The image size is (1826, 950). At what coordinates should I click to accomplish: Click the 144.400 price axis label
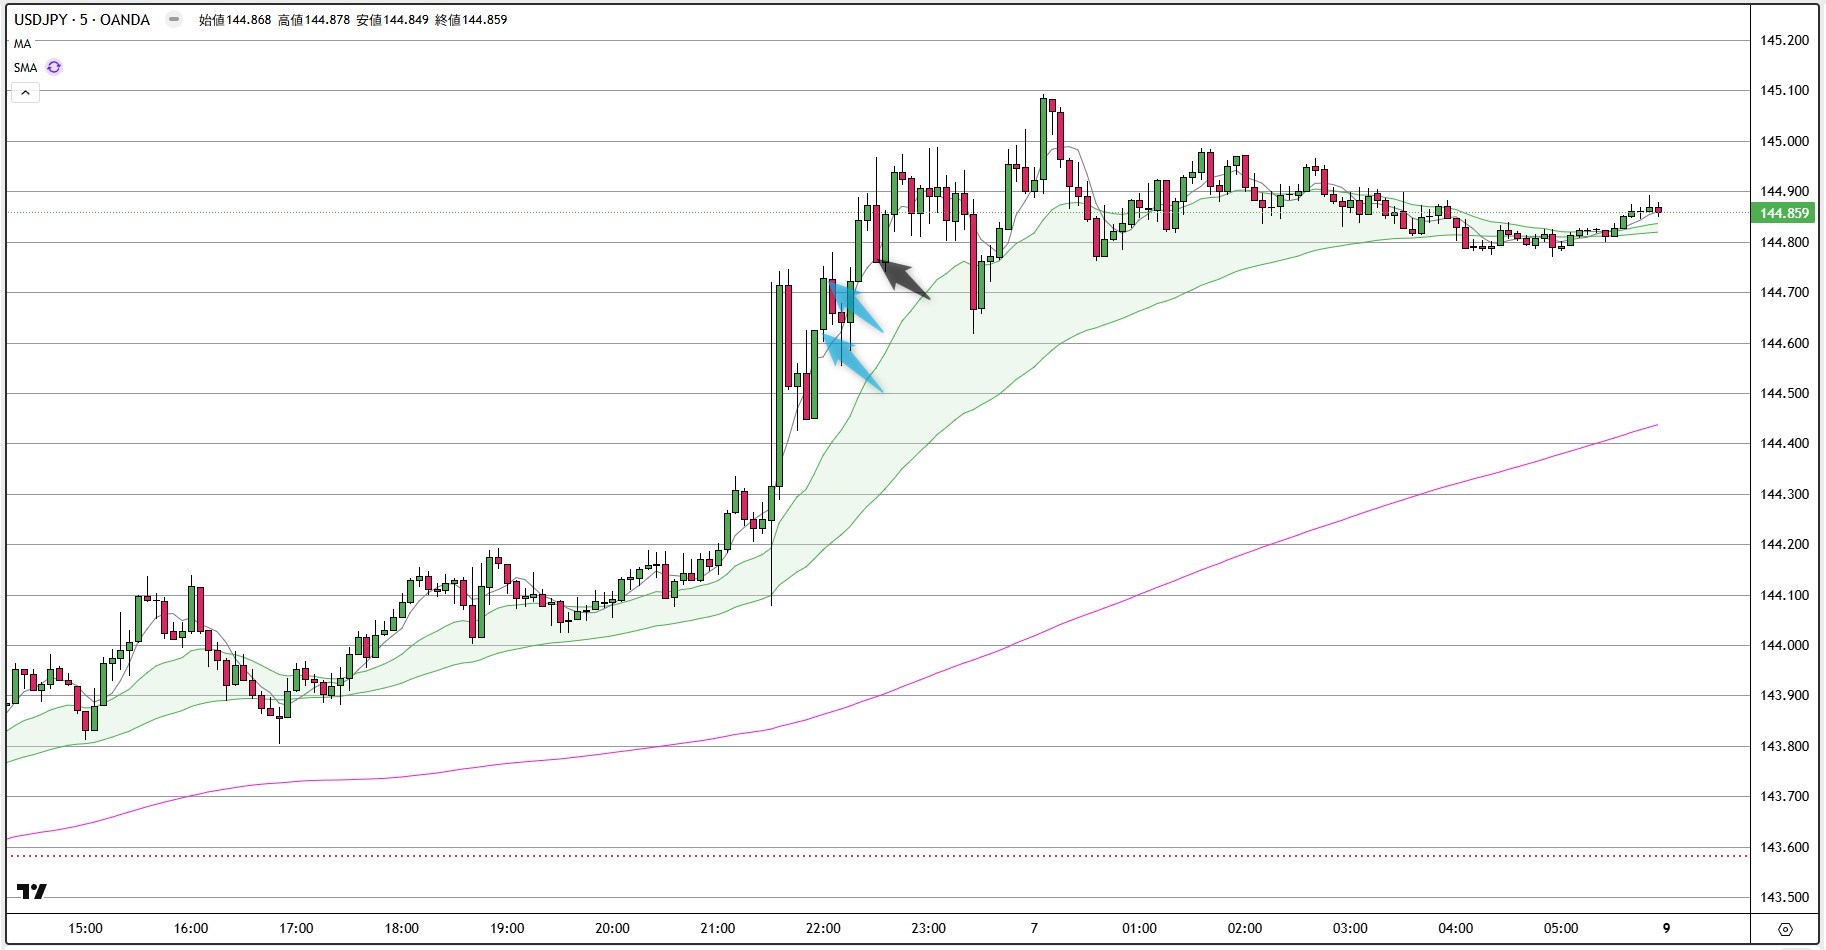(x=1784, y=443)
